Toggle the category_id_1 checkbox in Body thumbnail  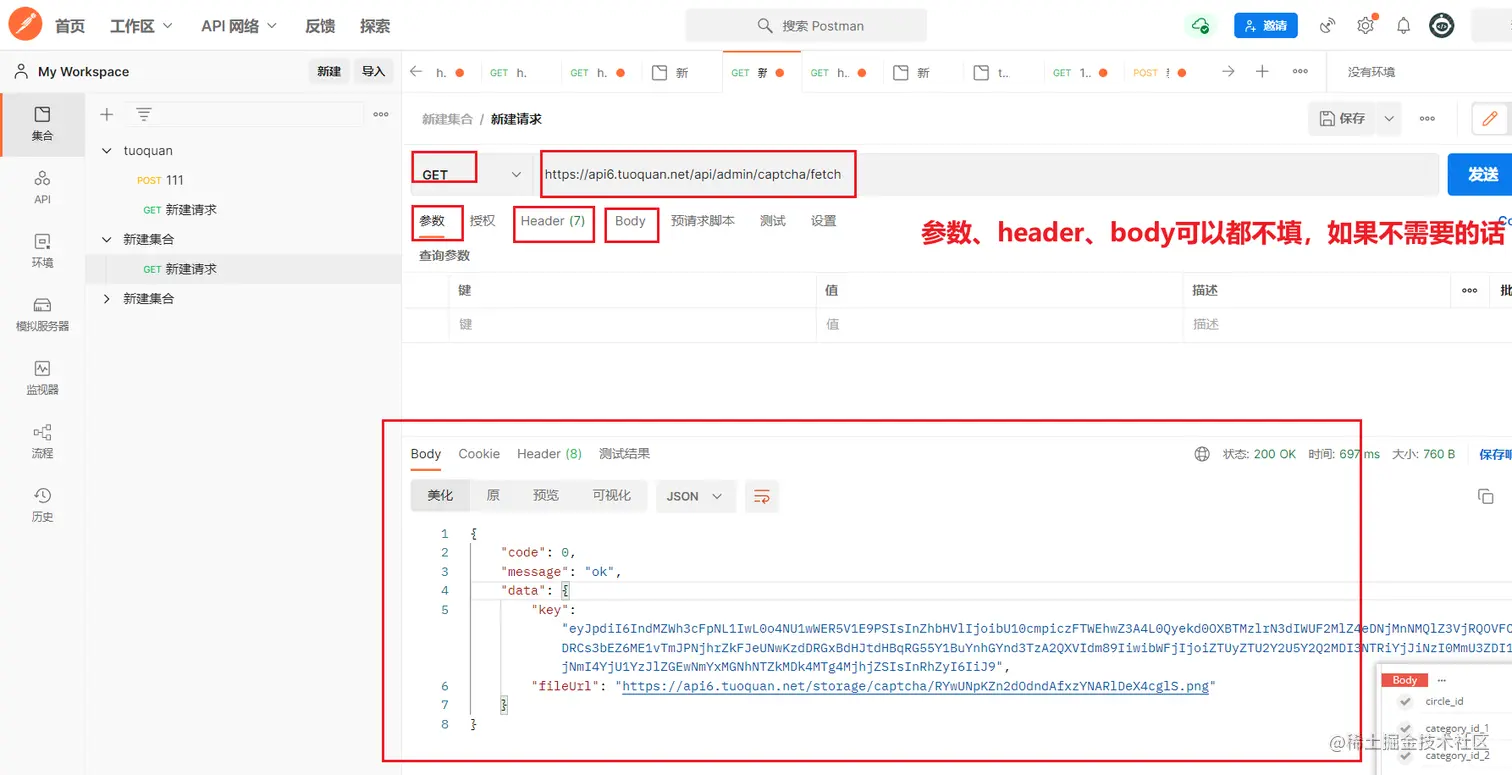pyautogui.click(x=1405, y=729)
